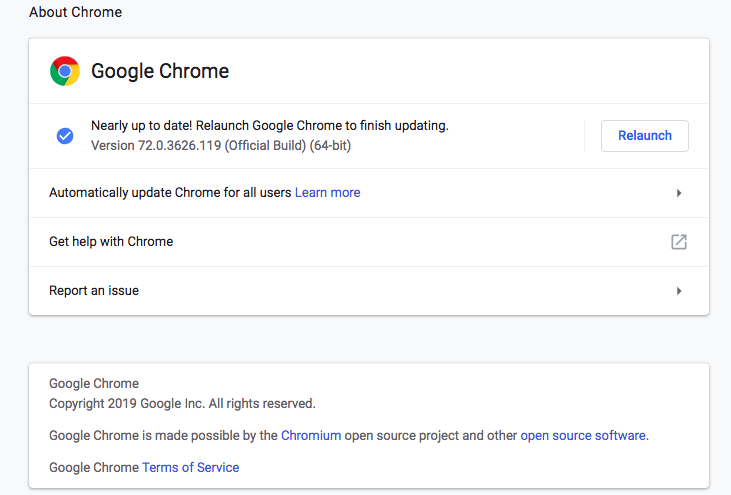The image size is (731, 495).
Task: Click the Copyright 2019 Google Inc. line
Action: click(182, 403)
